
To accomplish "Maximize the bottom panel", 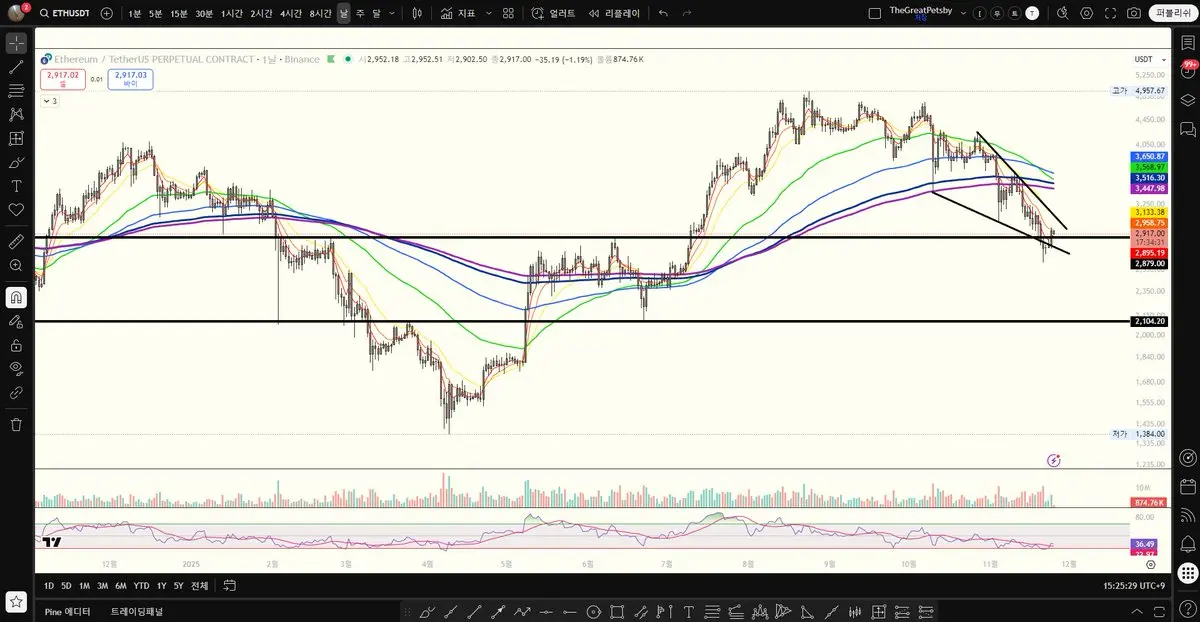I will click(1160, 611).
